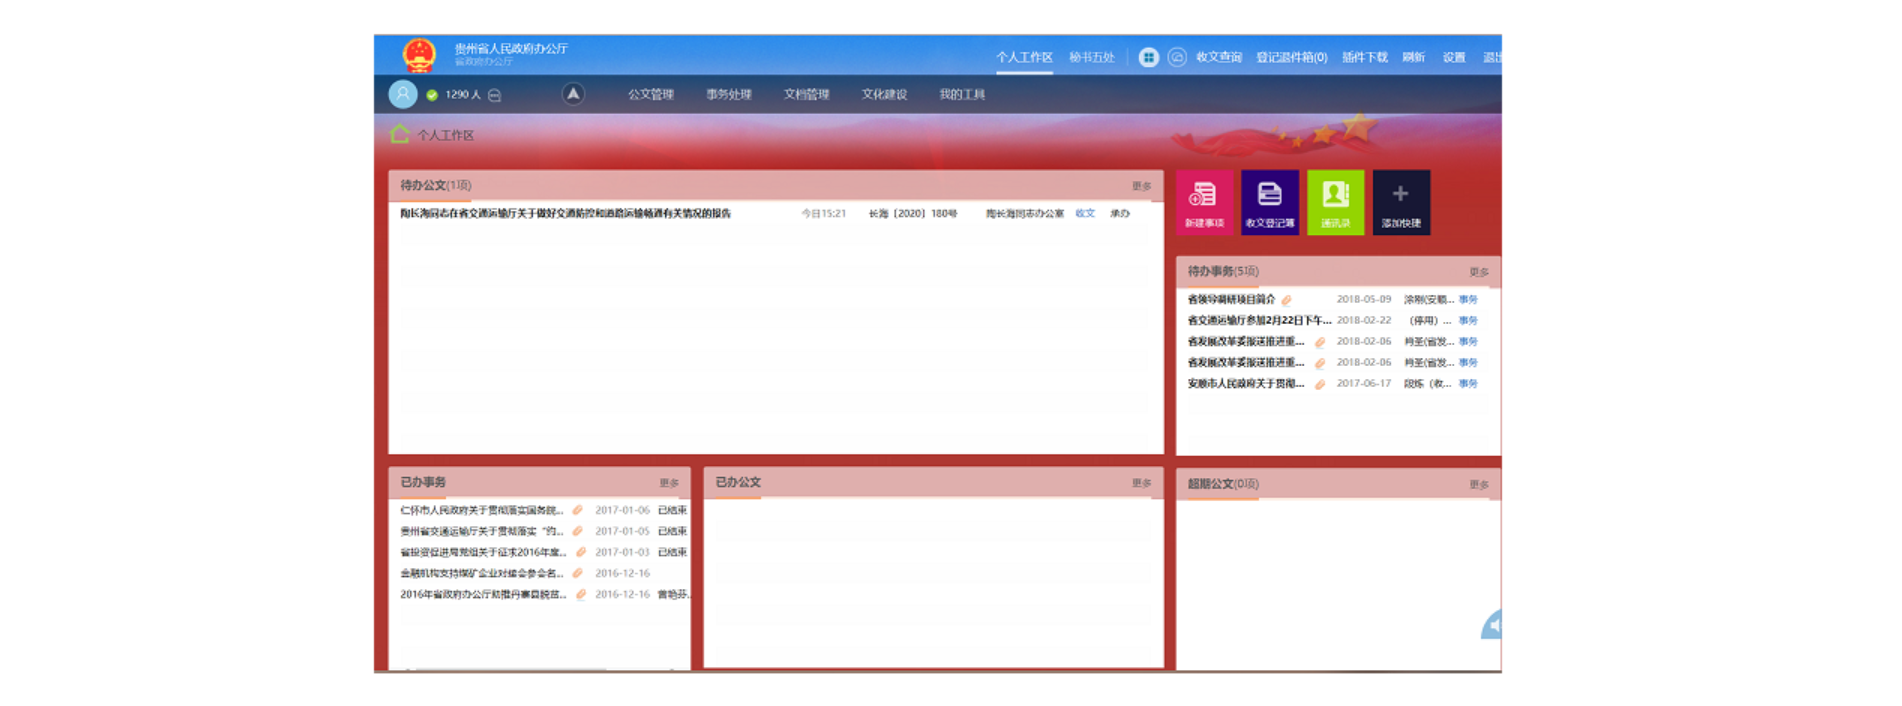Click the 新建事项 shortcut tile
Viewport: 1902px width, 706px height.
[1204, 203]
